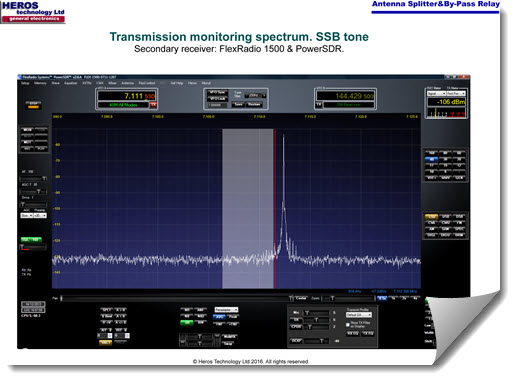Toggle the green SQL squelch button
This screenshot has height=380, width=515.
click(31, 239)
